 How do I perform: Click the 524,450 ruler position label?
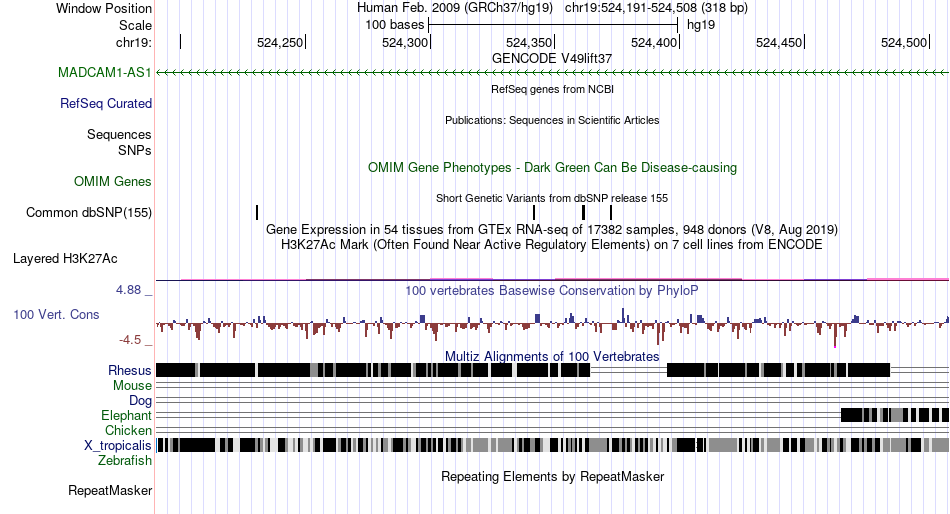779,43
